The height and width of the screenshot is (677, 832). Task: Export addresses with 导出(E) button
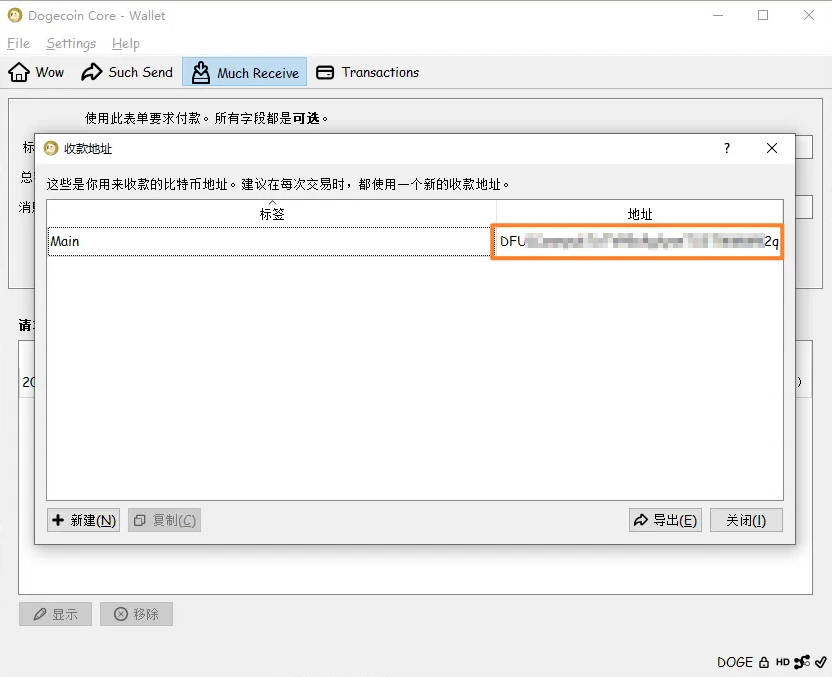coord(665,520)
